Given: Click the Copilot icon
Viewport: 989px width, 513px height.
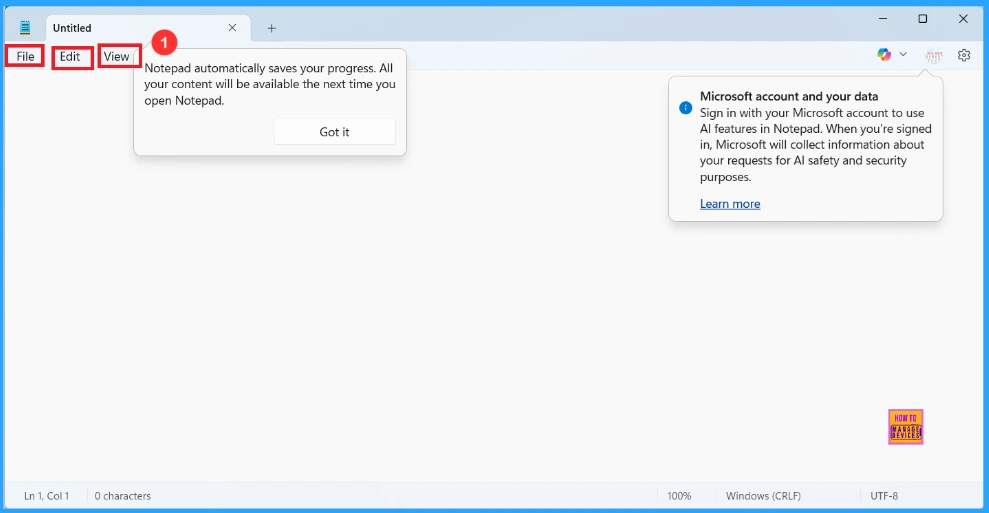Looking at the screenshot, I should (884, 55).
